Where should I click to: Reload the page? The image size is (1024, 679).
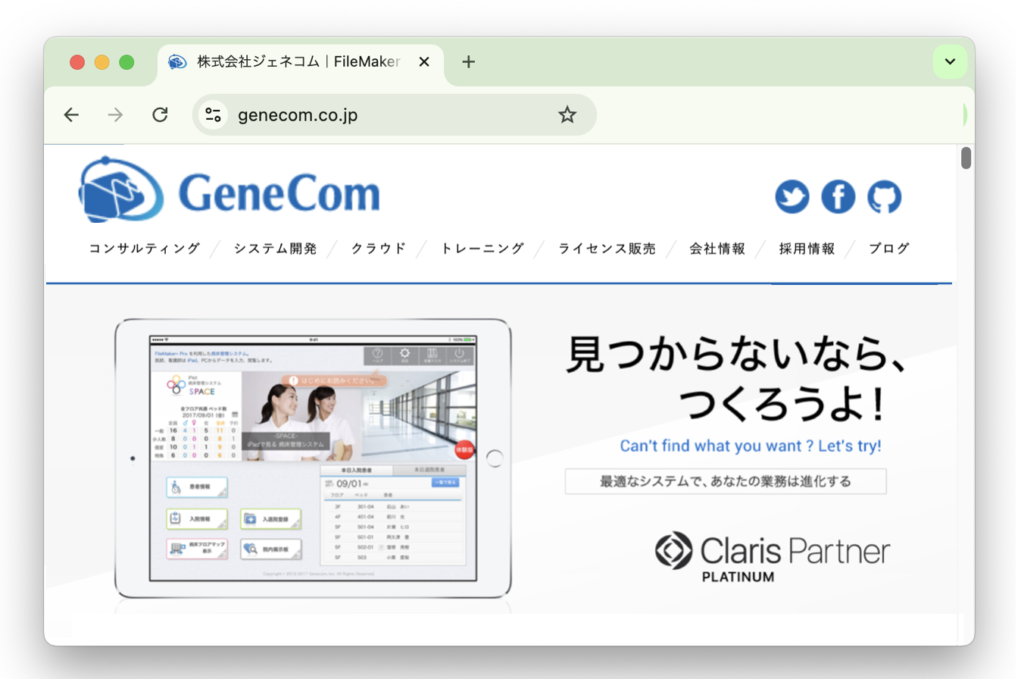160,115
